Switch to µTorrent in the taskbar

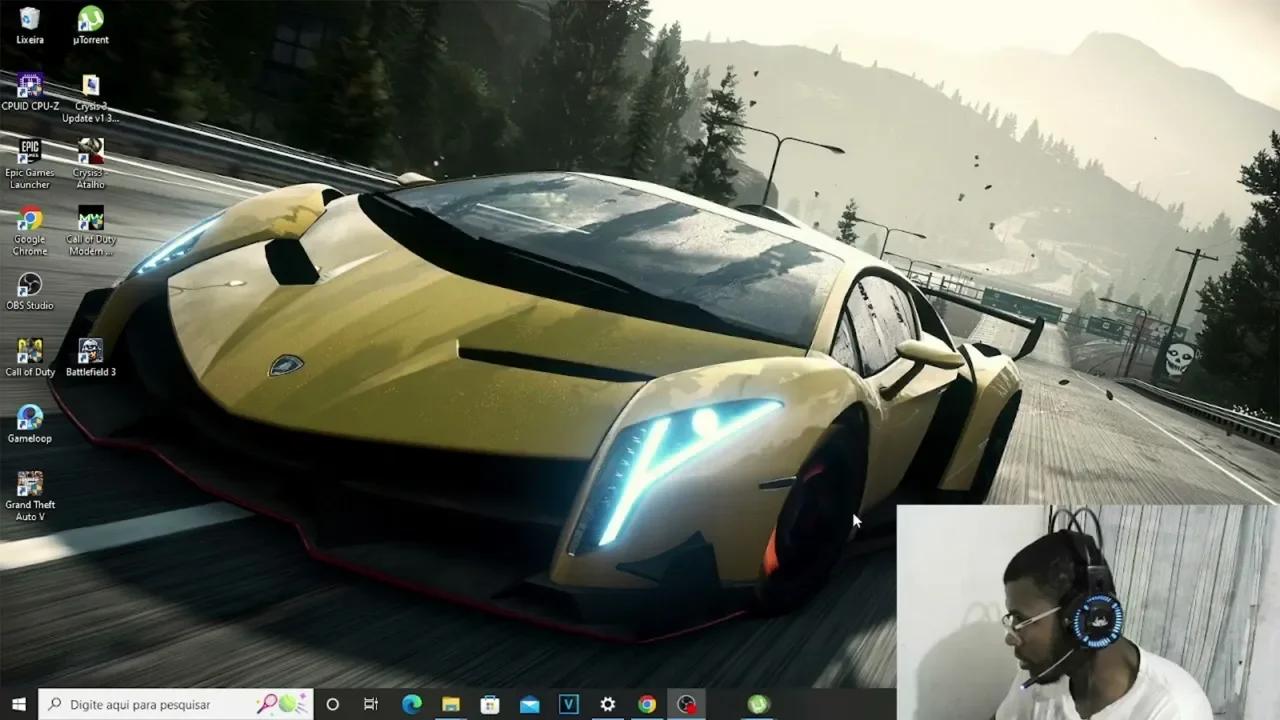click(759, 704)
